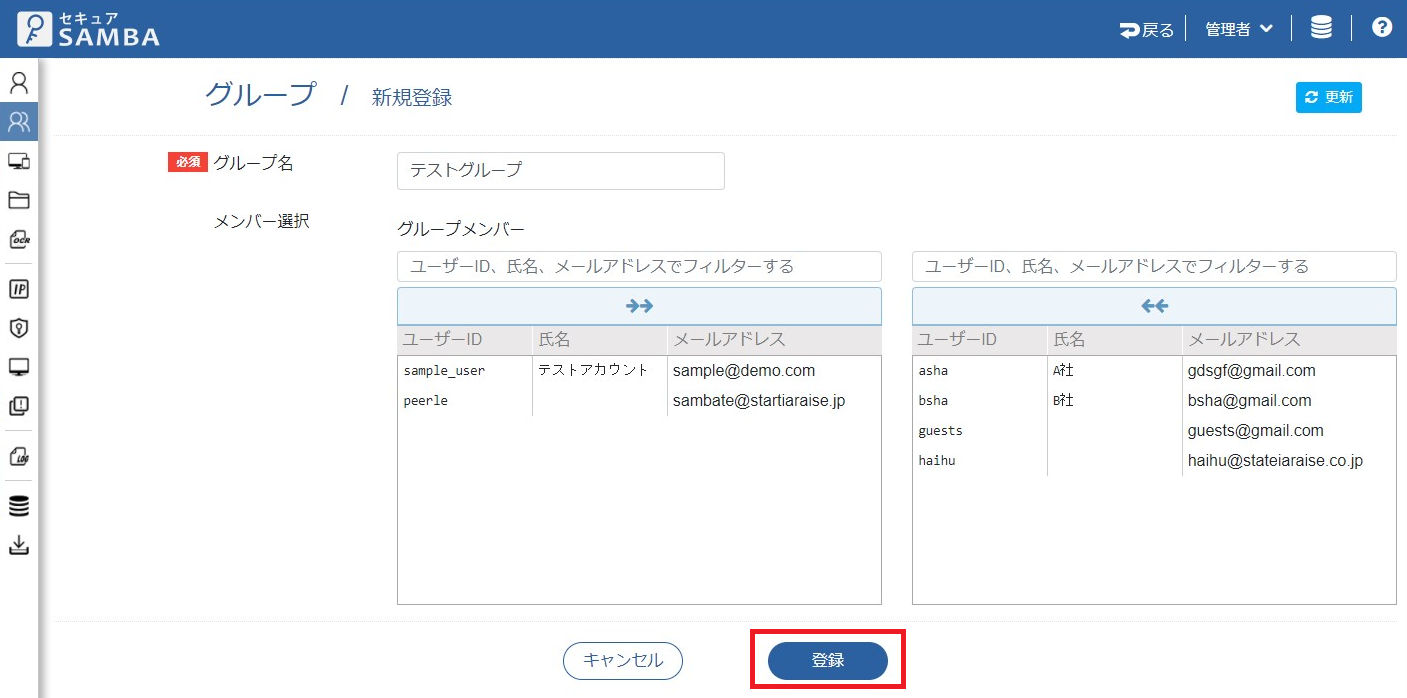The image size is (1407, 698).
Task: Open the OCR icon in sidebar
Action: click(18, 240)
